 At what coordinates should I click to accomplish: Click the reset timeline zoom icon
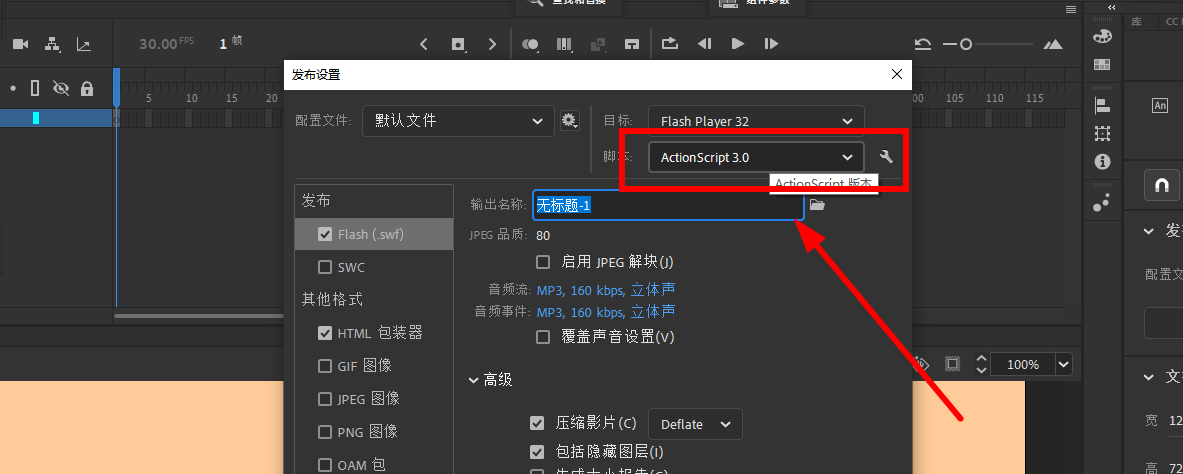coord(922,45)
